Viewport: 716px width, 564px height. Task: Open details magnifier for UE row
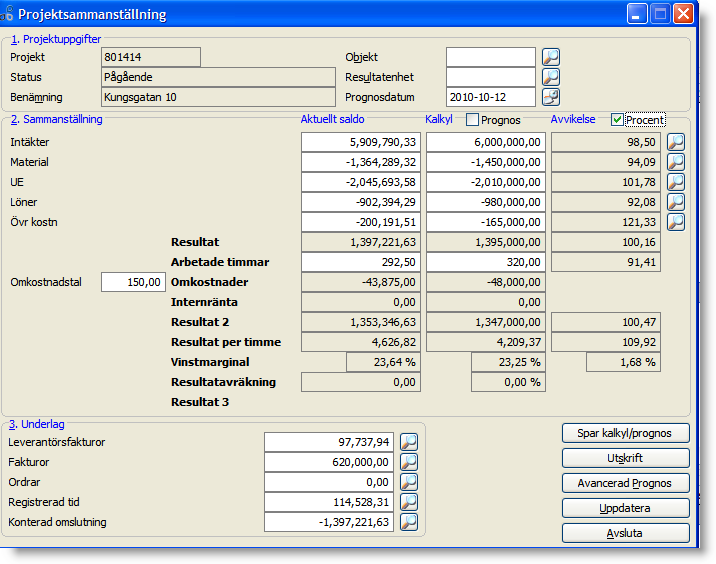click(676, 182)
